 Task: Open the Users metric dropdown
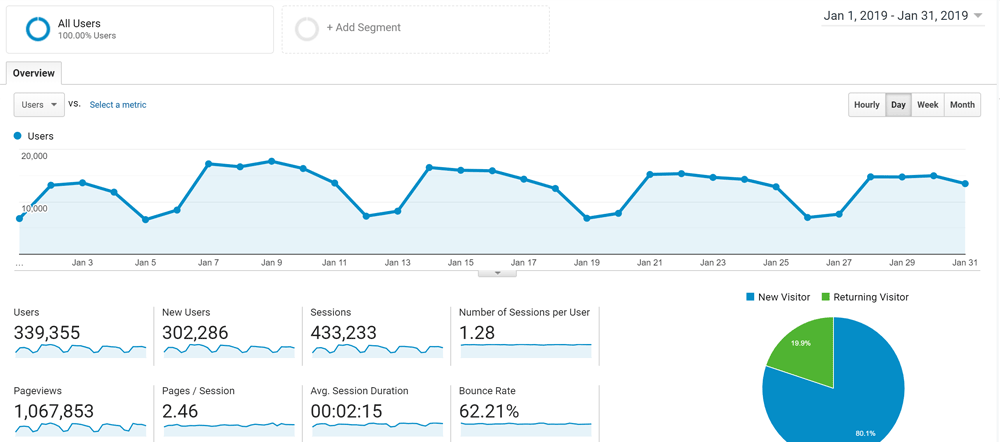(x=39, y=105)
